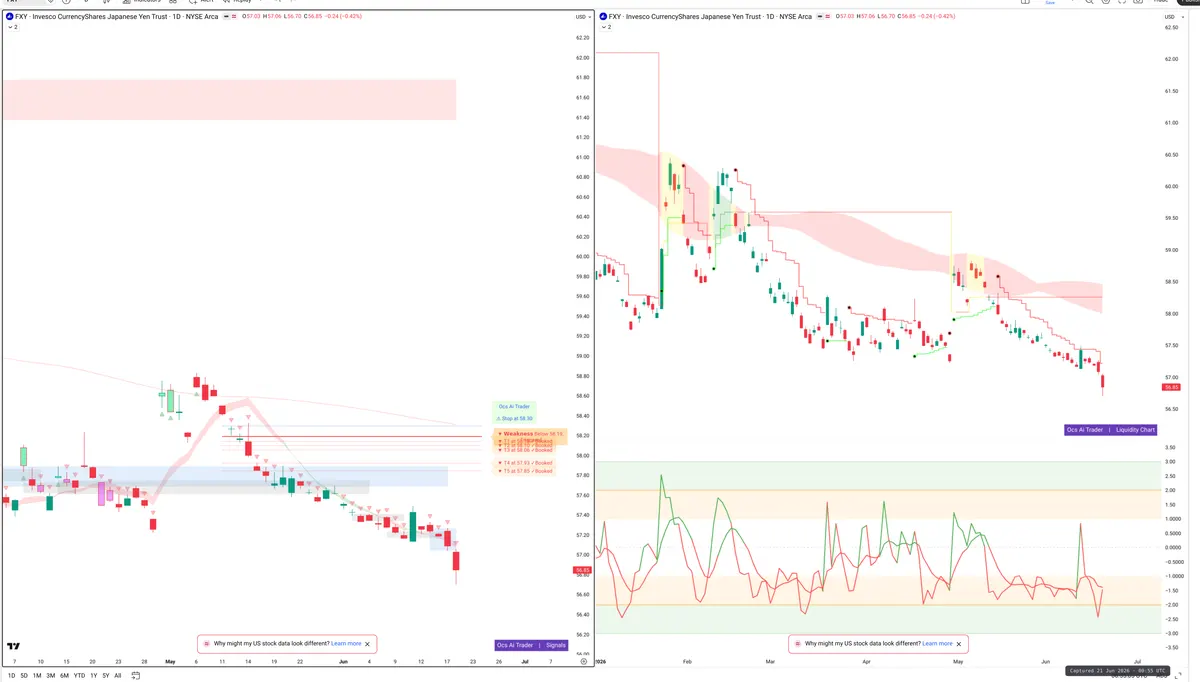Click the time axis settings gear icon
The width and height of the screenshot is (1200, 682).
click(x=583, y=662)
